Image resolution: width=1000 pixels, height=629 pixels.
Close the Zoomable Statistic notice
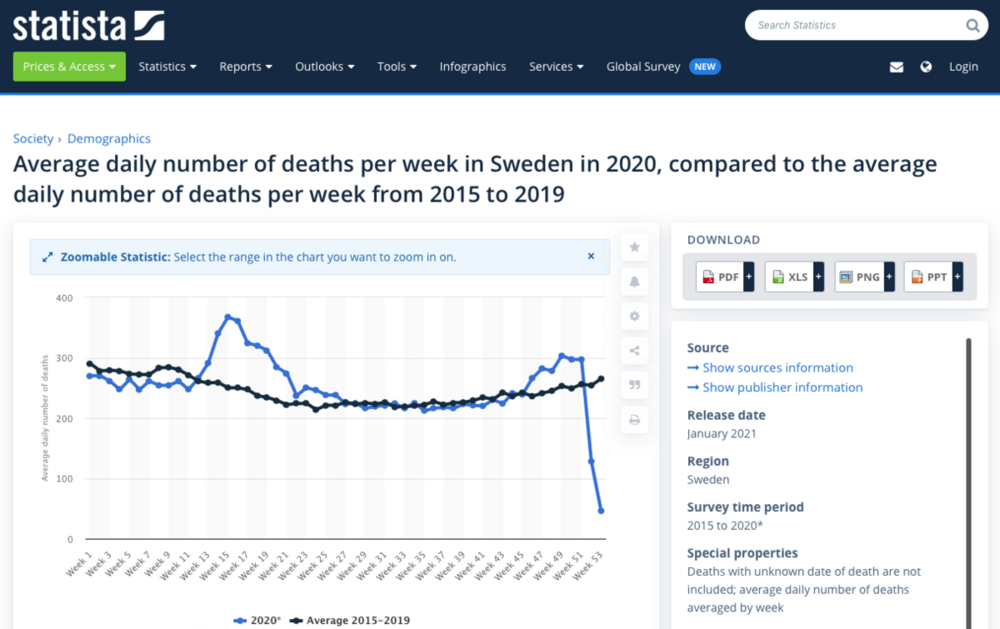click(591, 256)
